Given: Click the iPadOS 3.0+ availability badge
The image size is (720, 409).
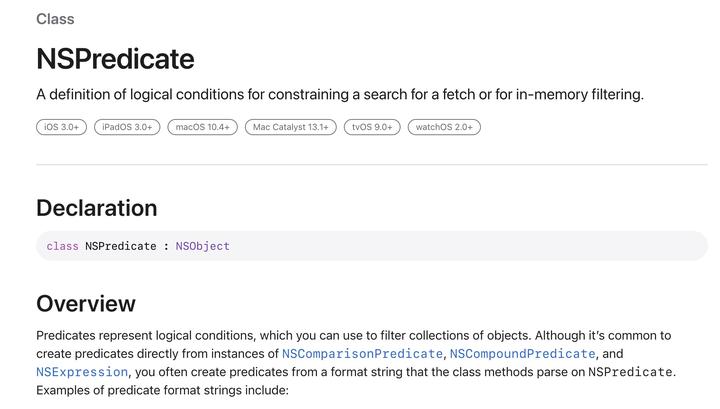Looking at the screenshot, I should 127,127.
